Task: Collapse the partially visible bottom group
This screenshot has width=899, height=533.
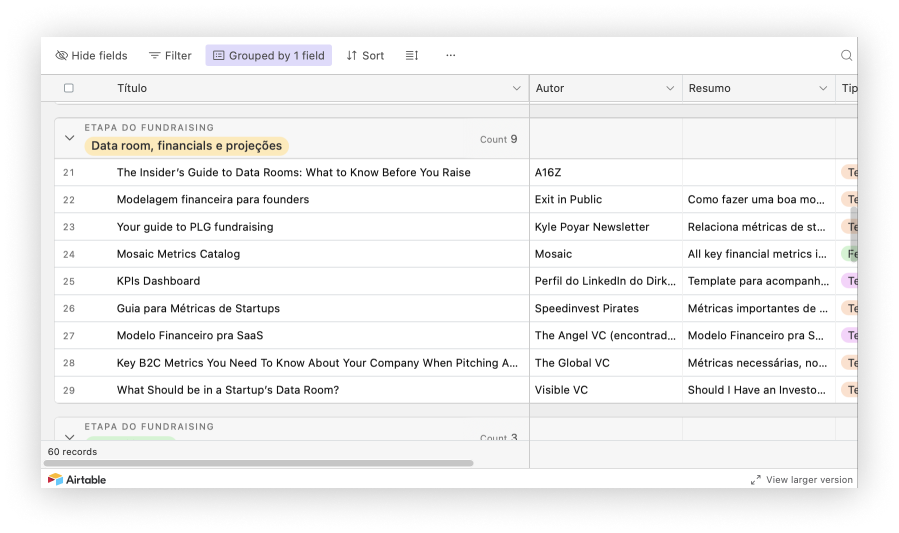Action: click(69, 436)
